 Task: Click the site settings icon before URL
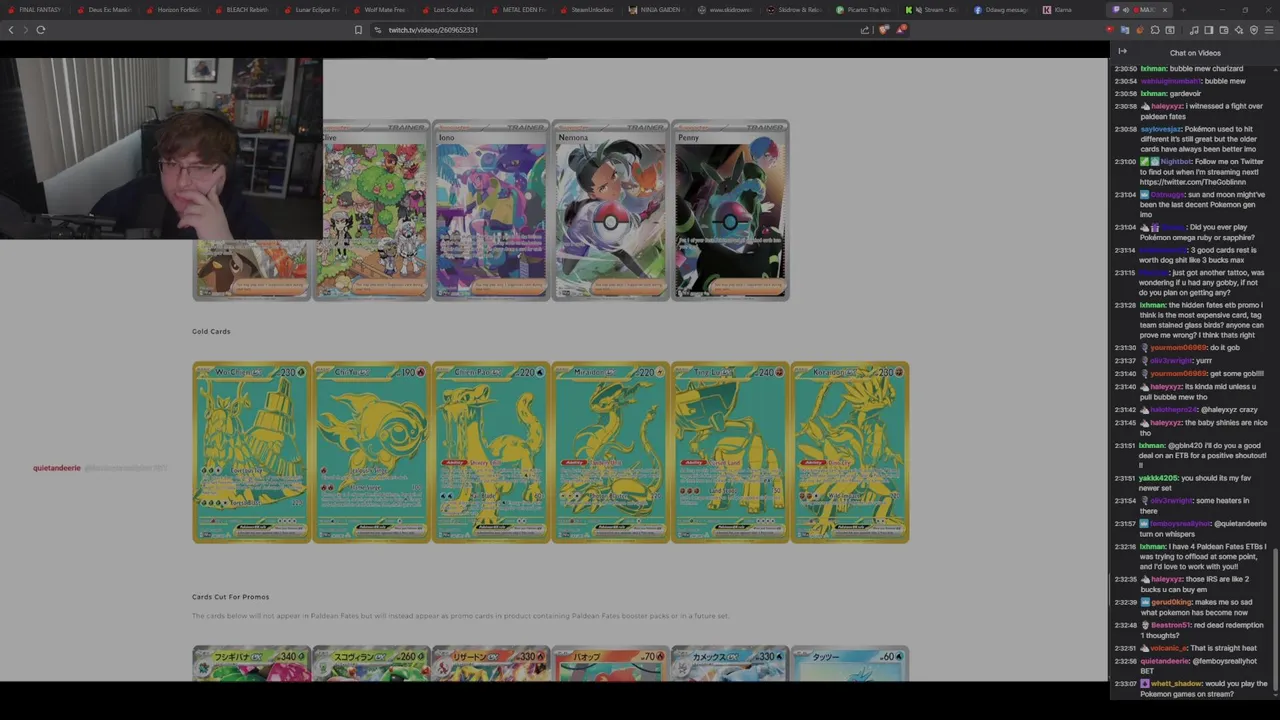click(378, 30)
